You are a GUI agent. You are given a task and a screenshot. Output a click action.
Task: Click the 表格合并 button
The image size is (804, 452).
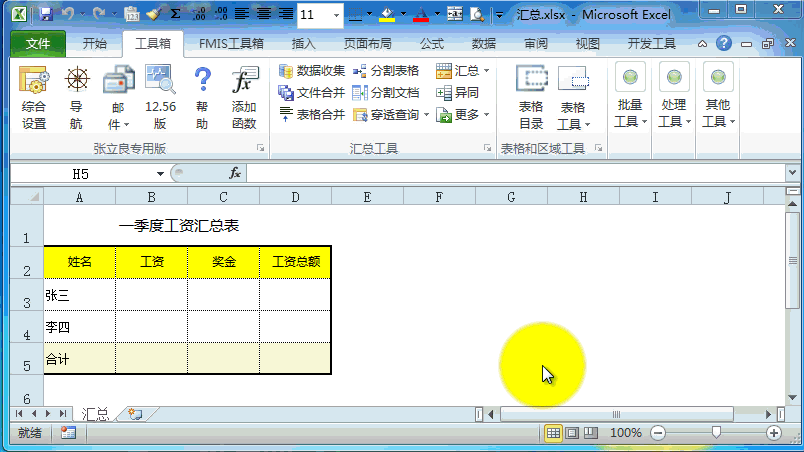coord(312,115)
